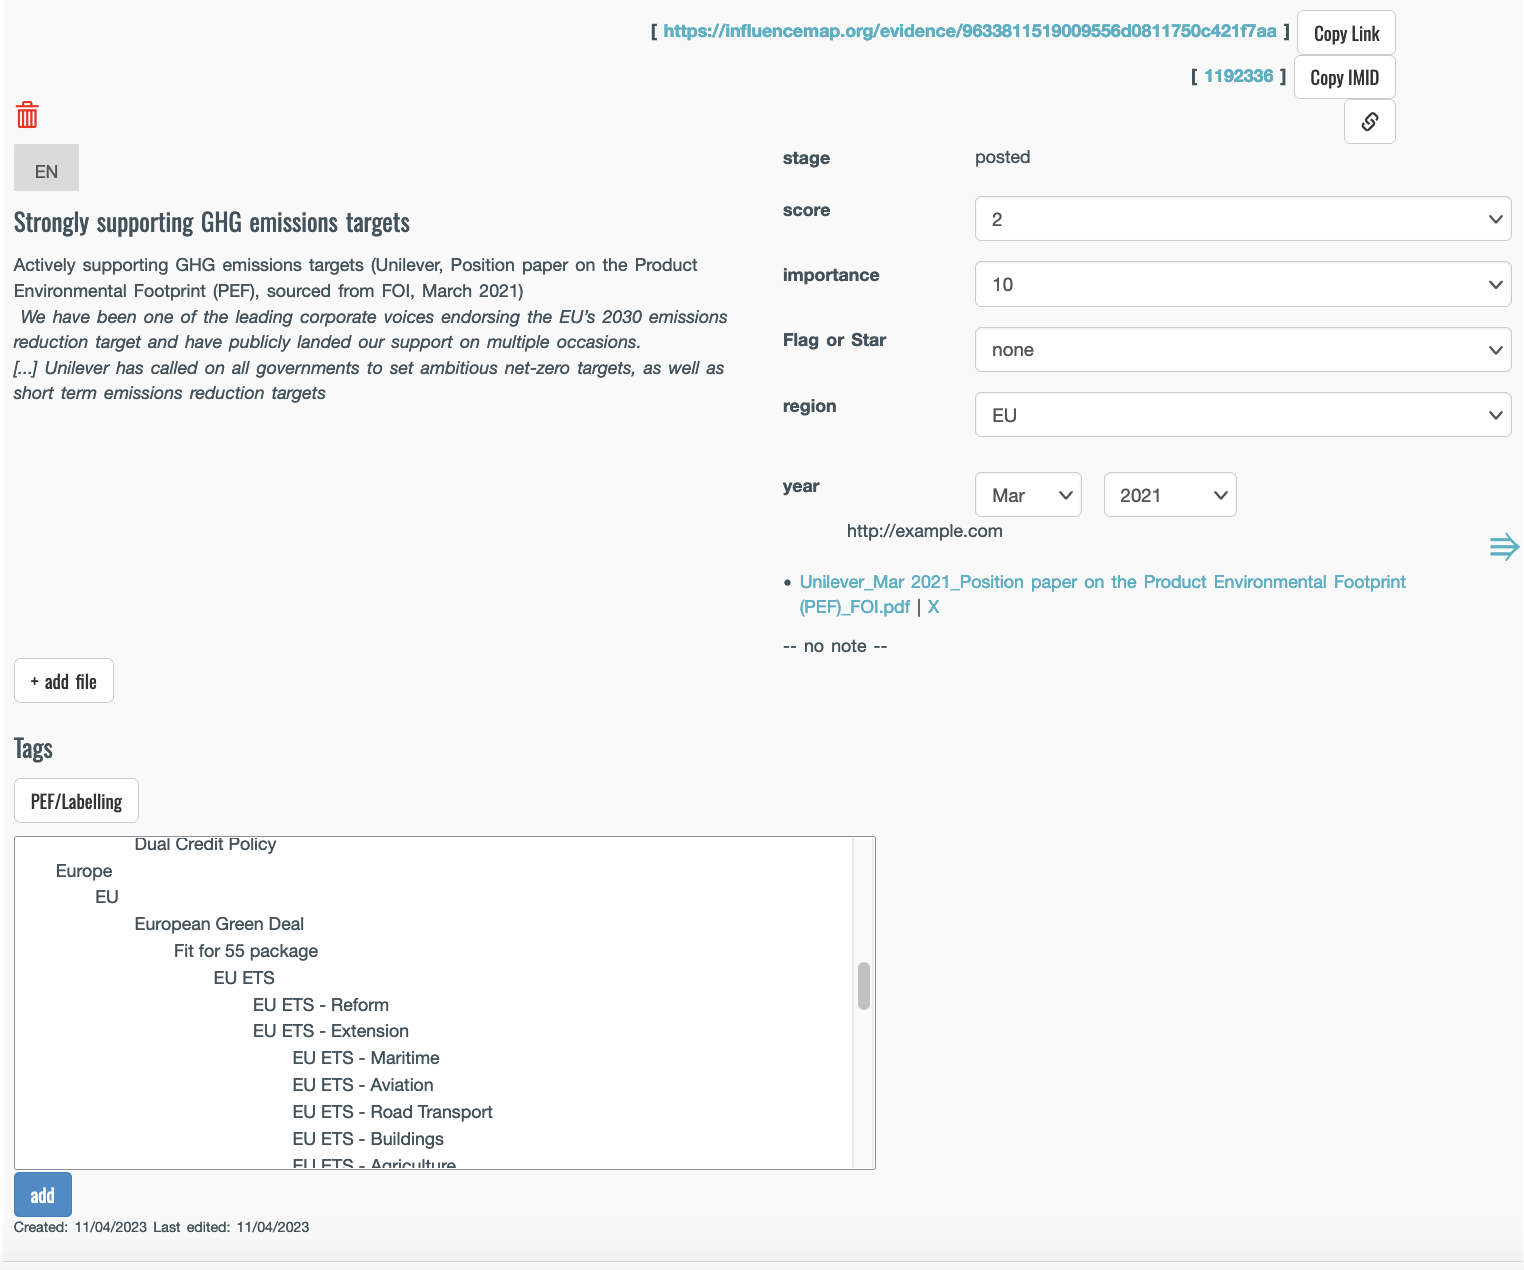Select EU ETS - Buildings tag

click(368, 1139)
